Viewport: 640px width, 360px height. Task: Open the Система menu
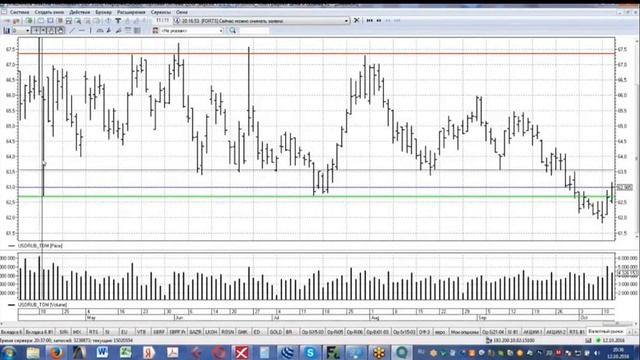[19, 12]
